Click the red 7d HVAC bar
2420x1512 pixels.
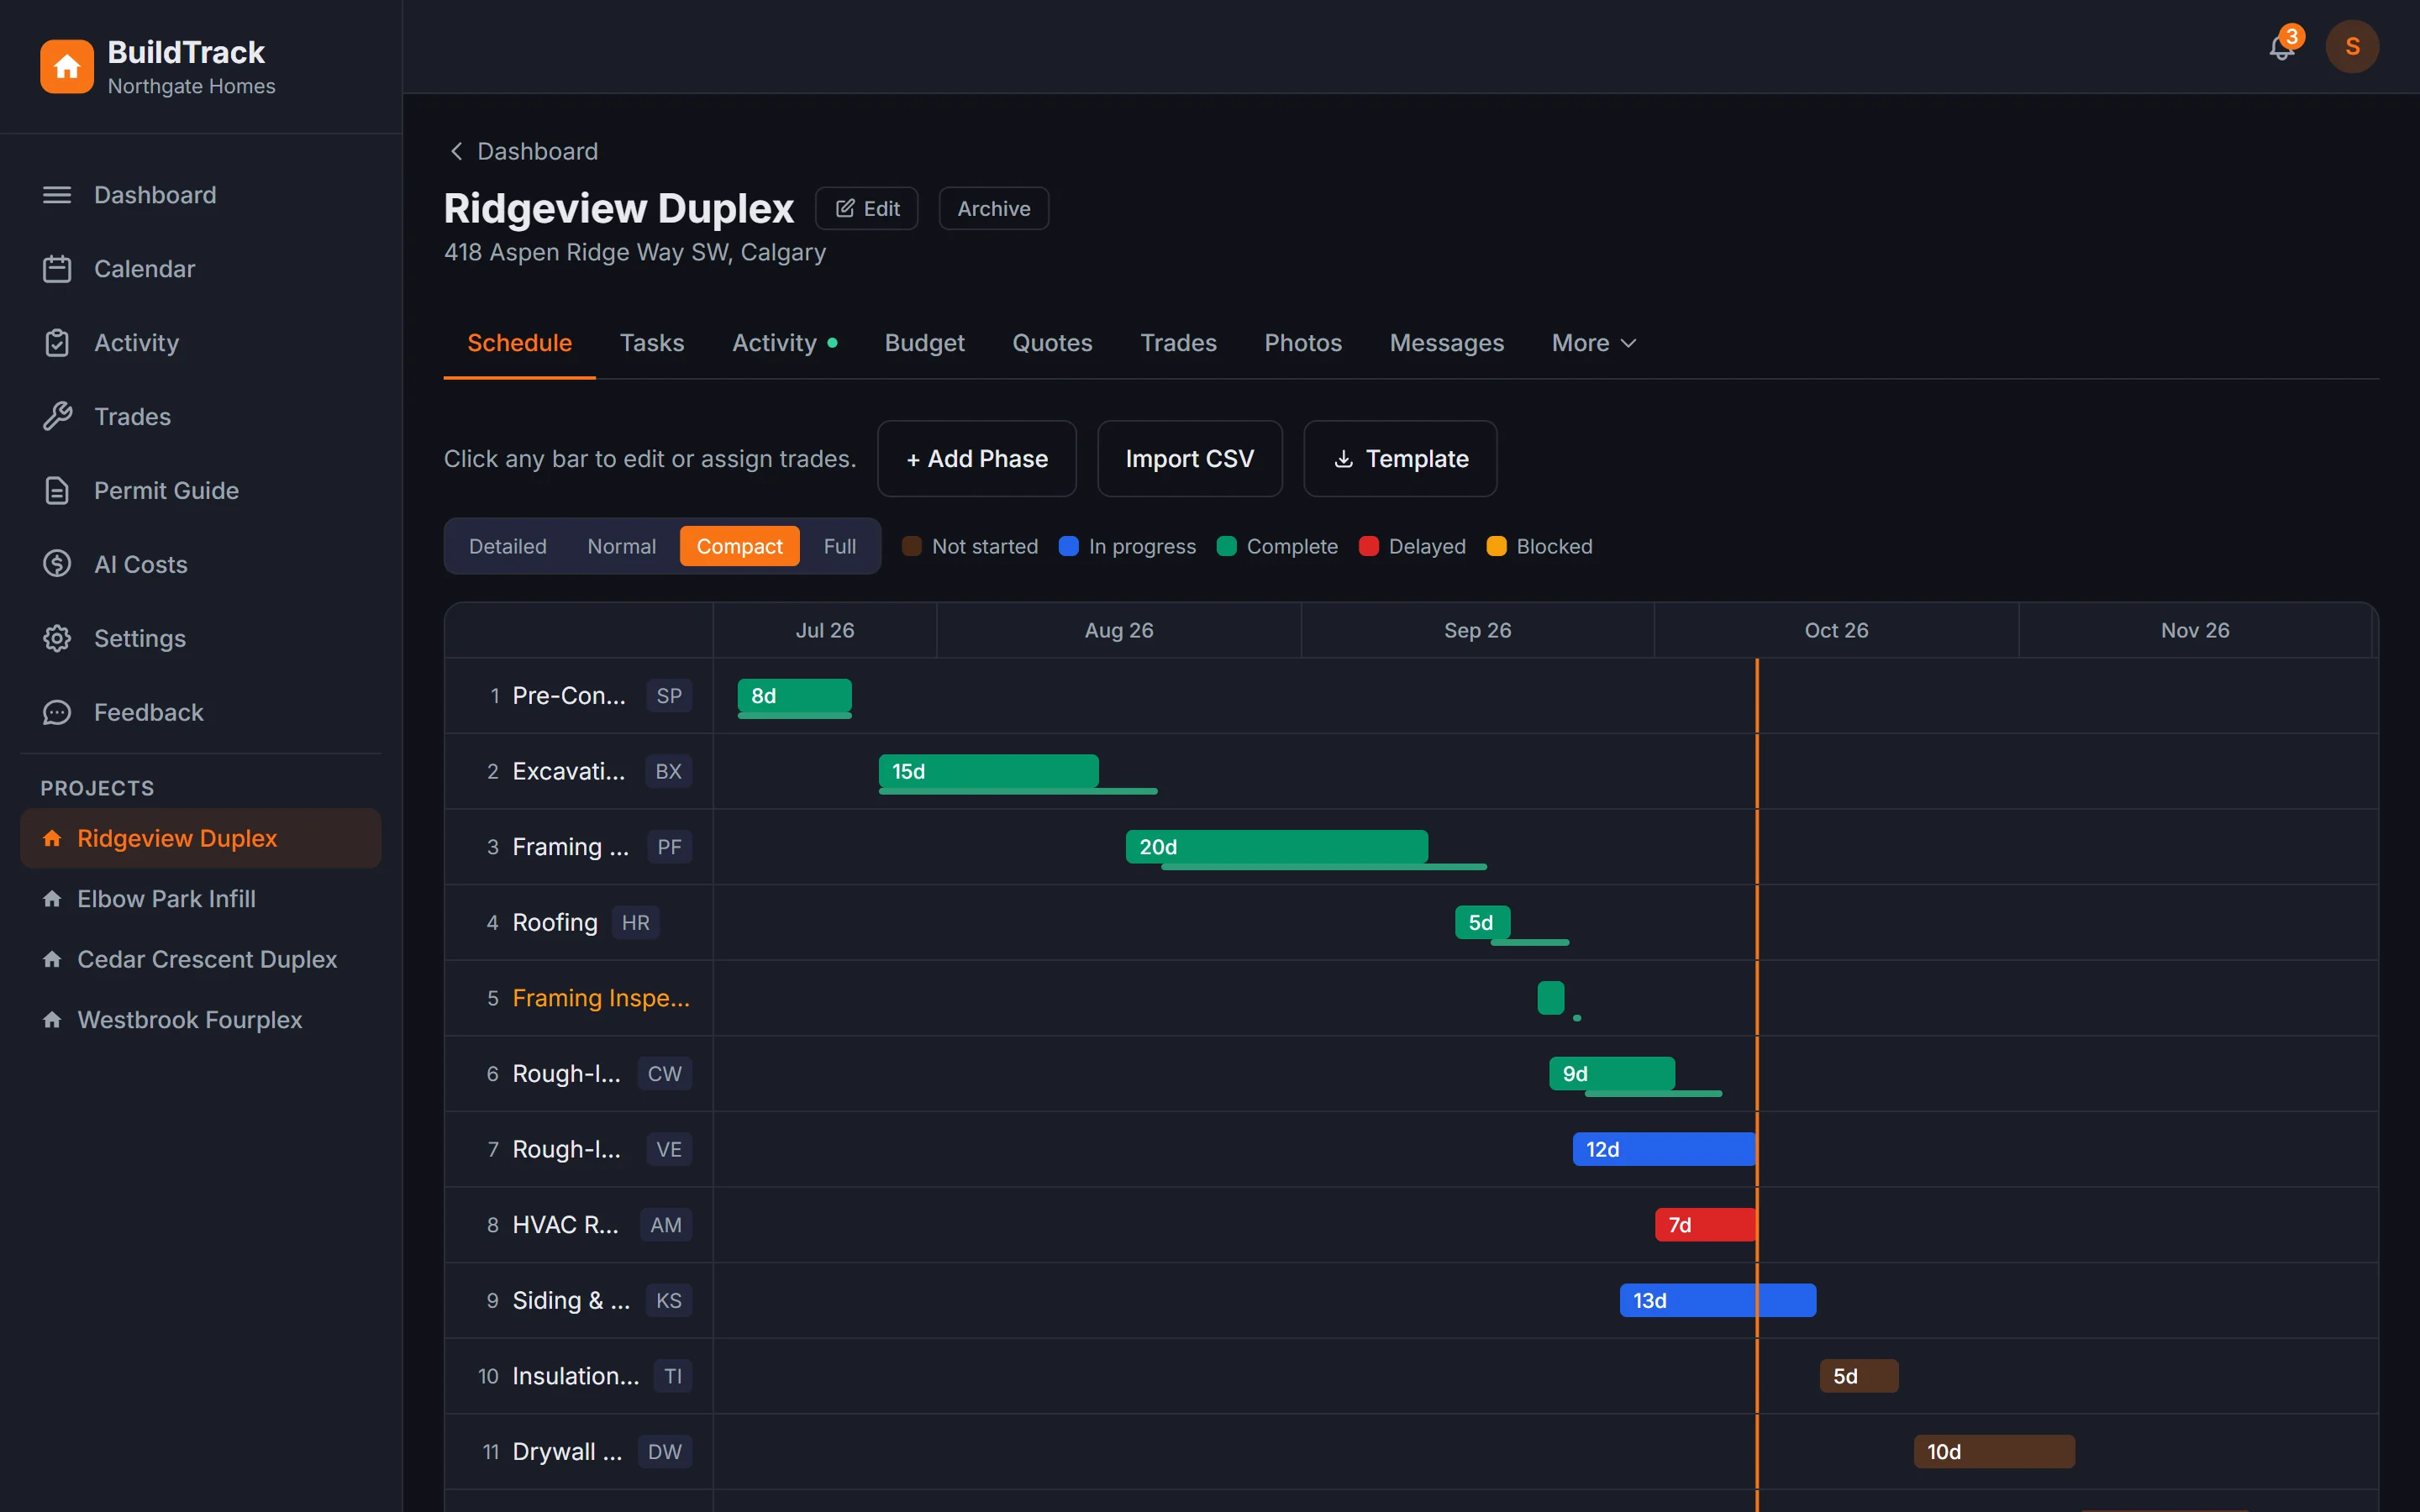coord(1706,1225)
